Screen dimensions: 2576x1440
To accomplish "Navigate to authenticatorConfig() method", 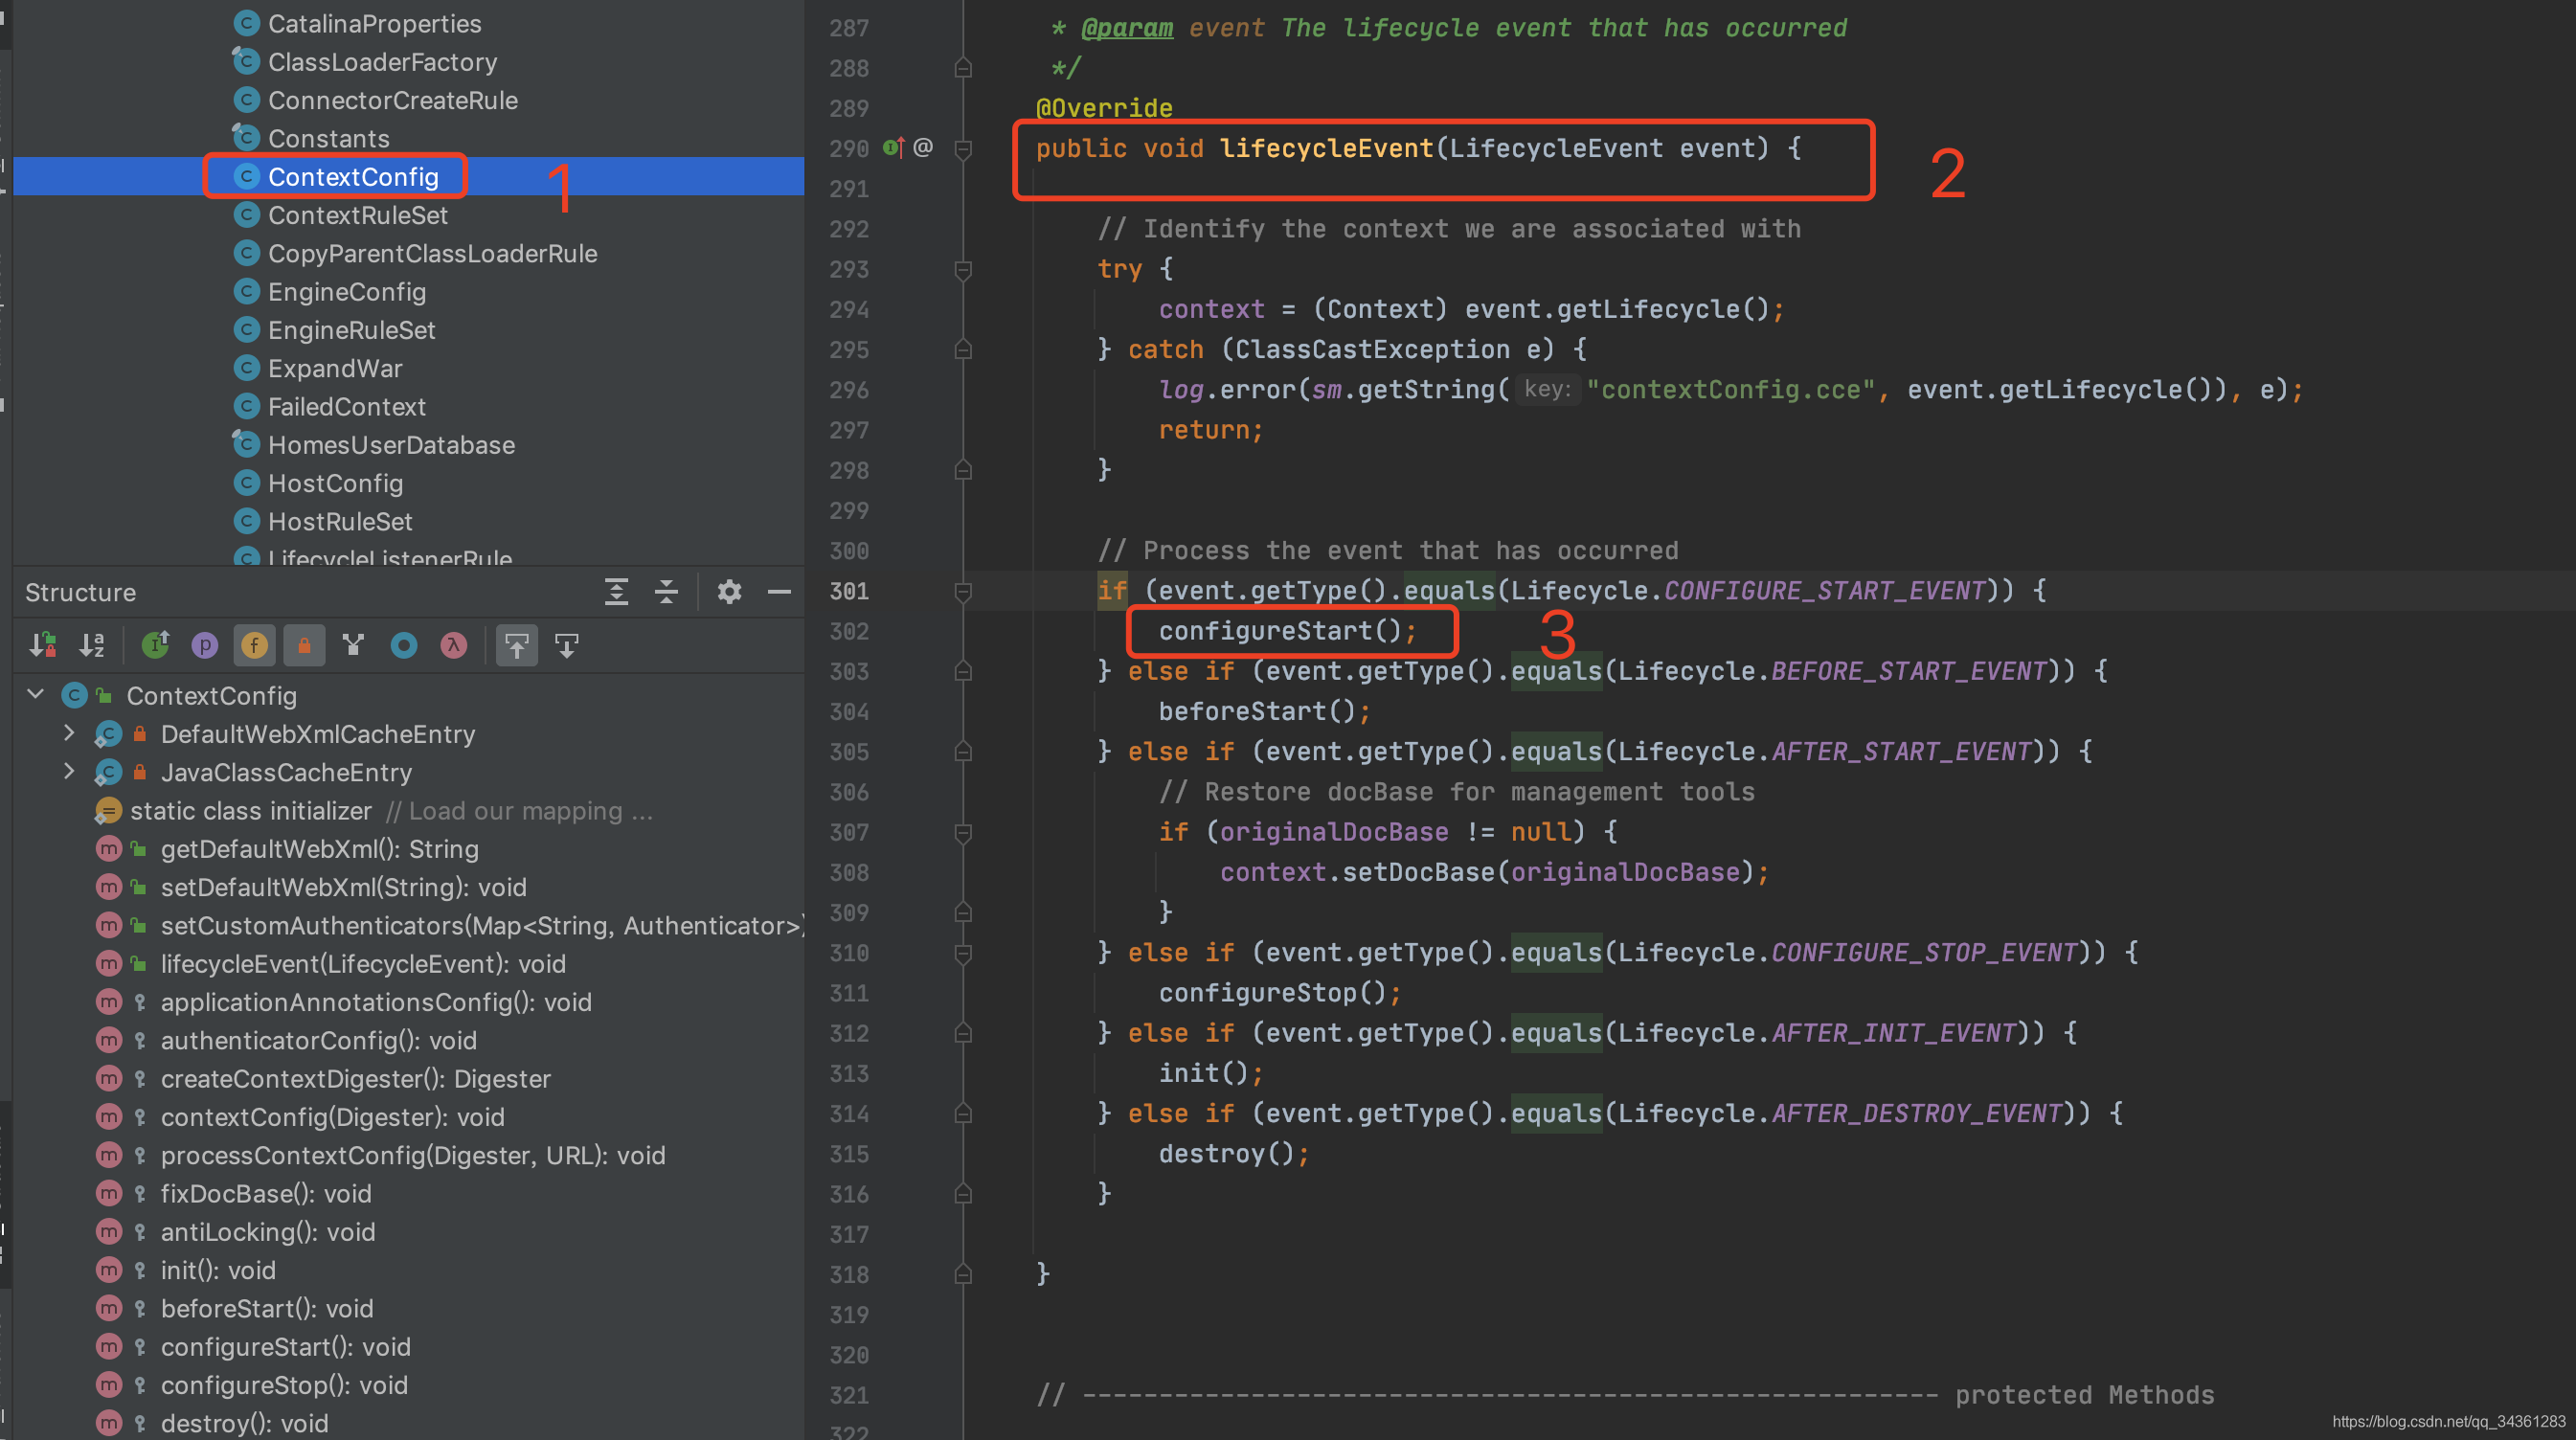I will pyautogui.click(x=318, y=1040).
